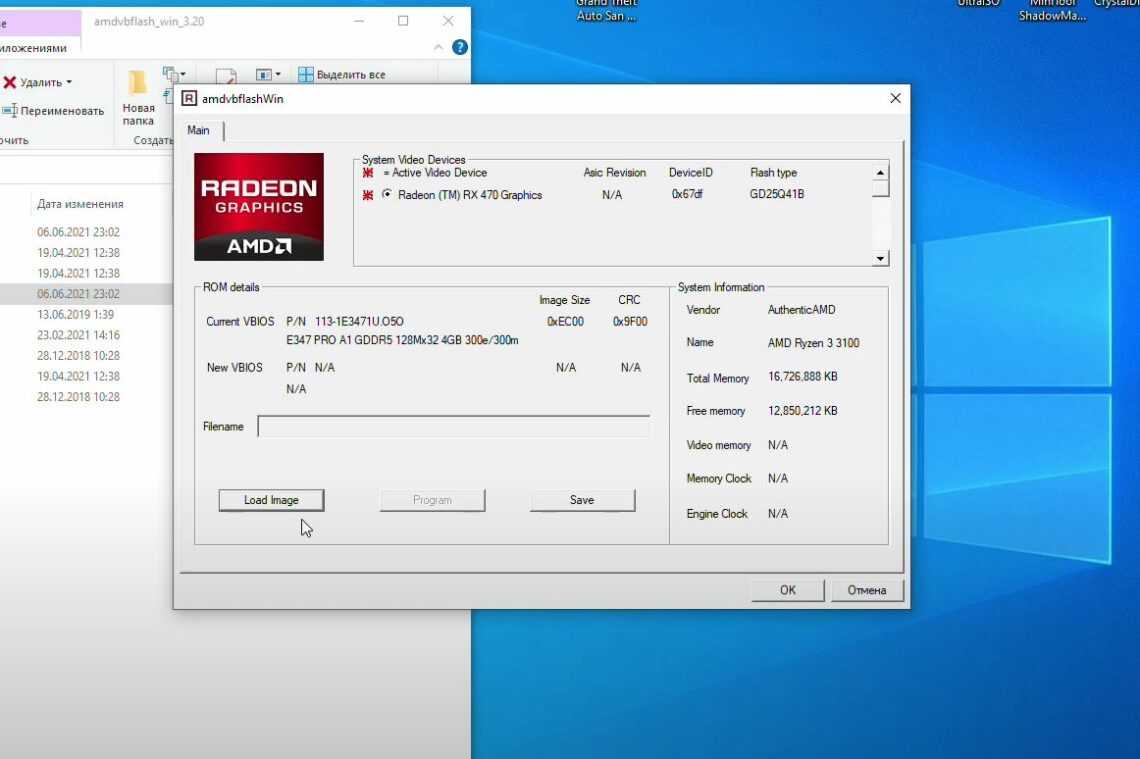Click the Radeon Graphics AMD logo image
Image resolution: width=1140 pixels, height=759 pixels.
pyautogui.click(x=259, y=206)
